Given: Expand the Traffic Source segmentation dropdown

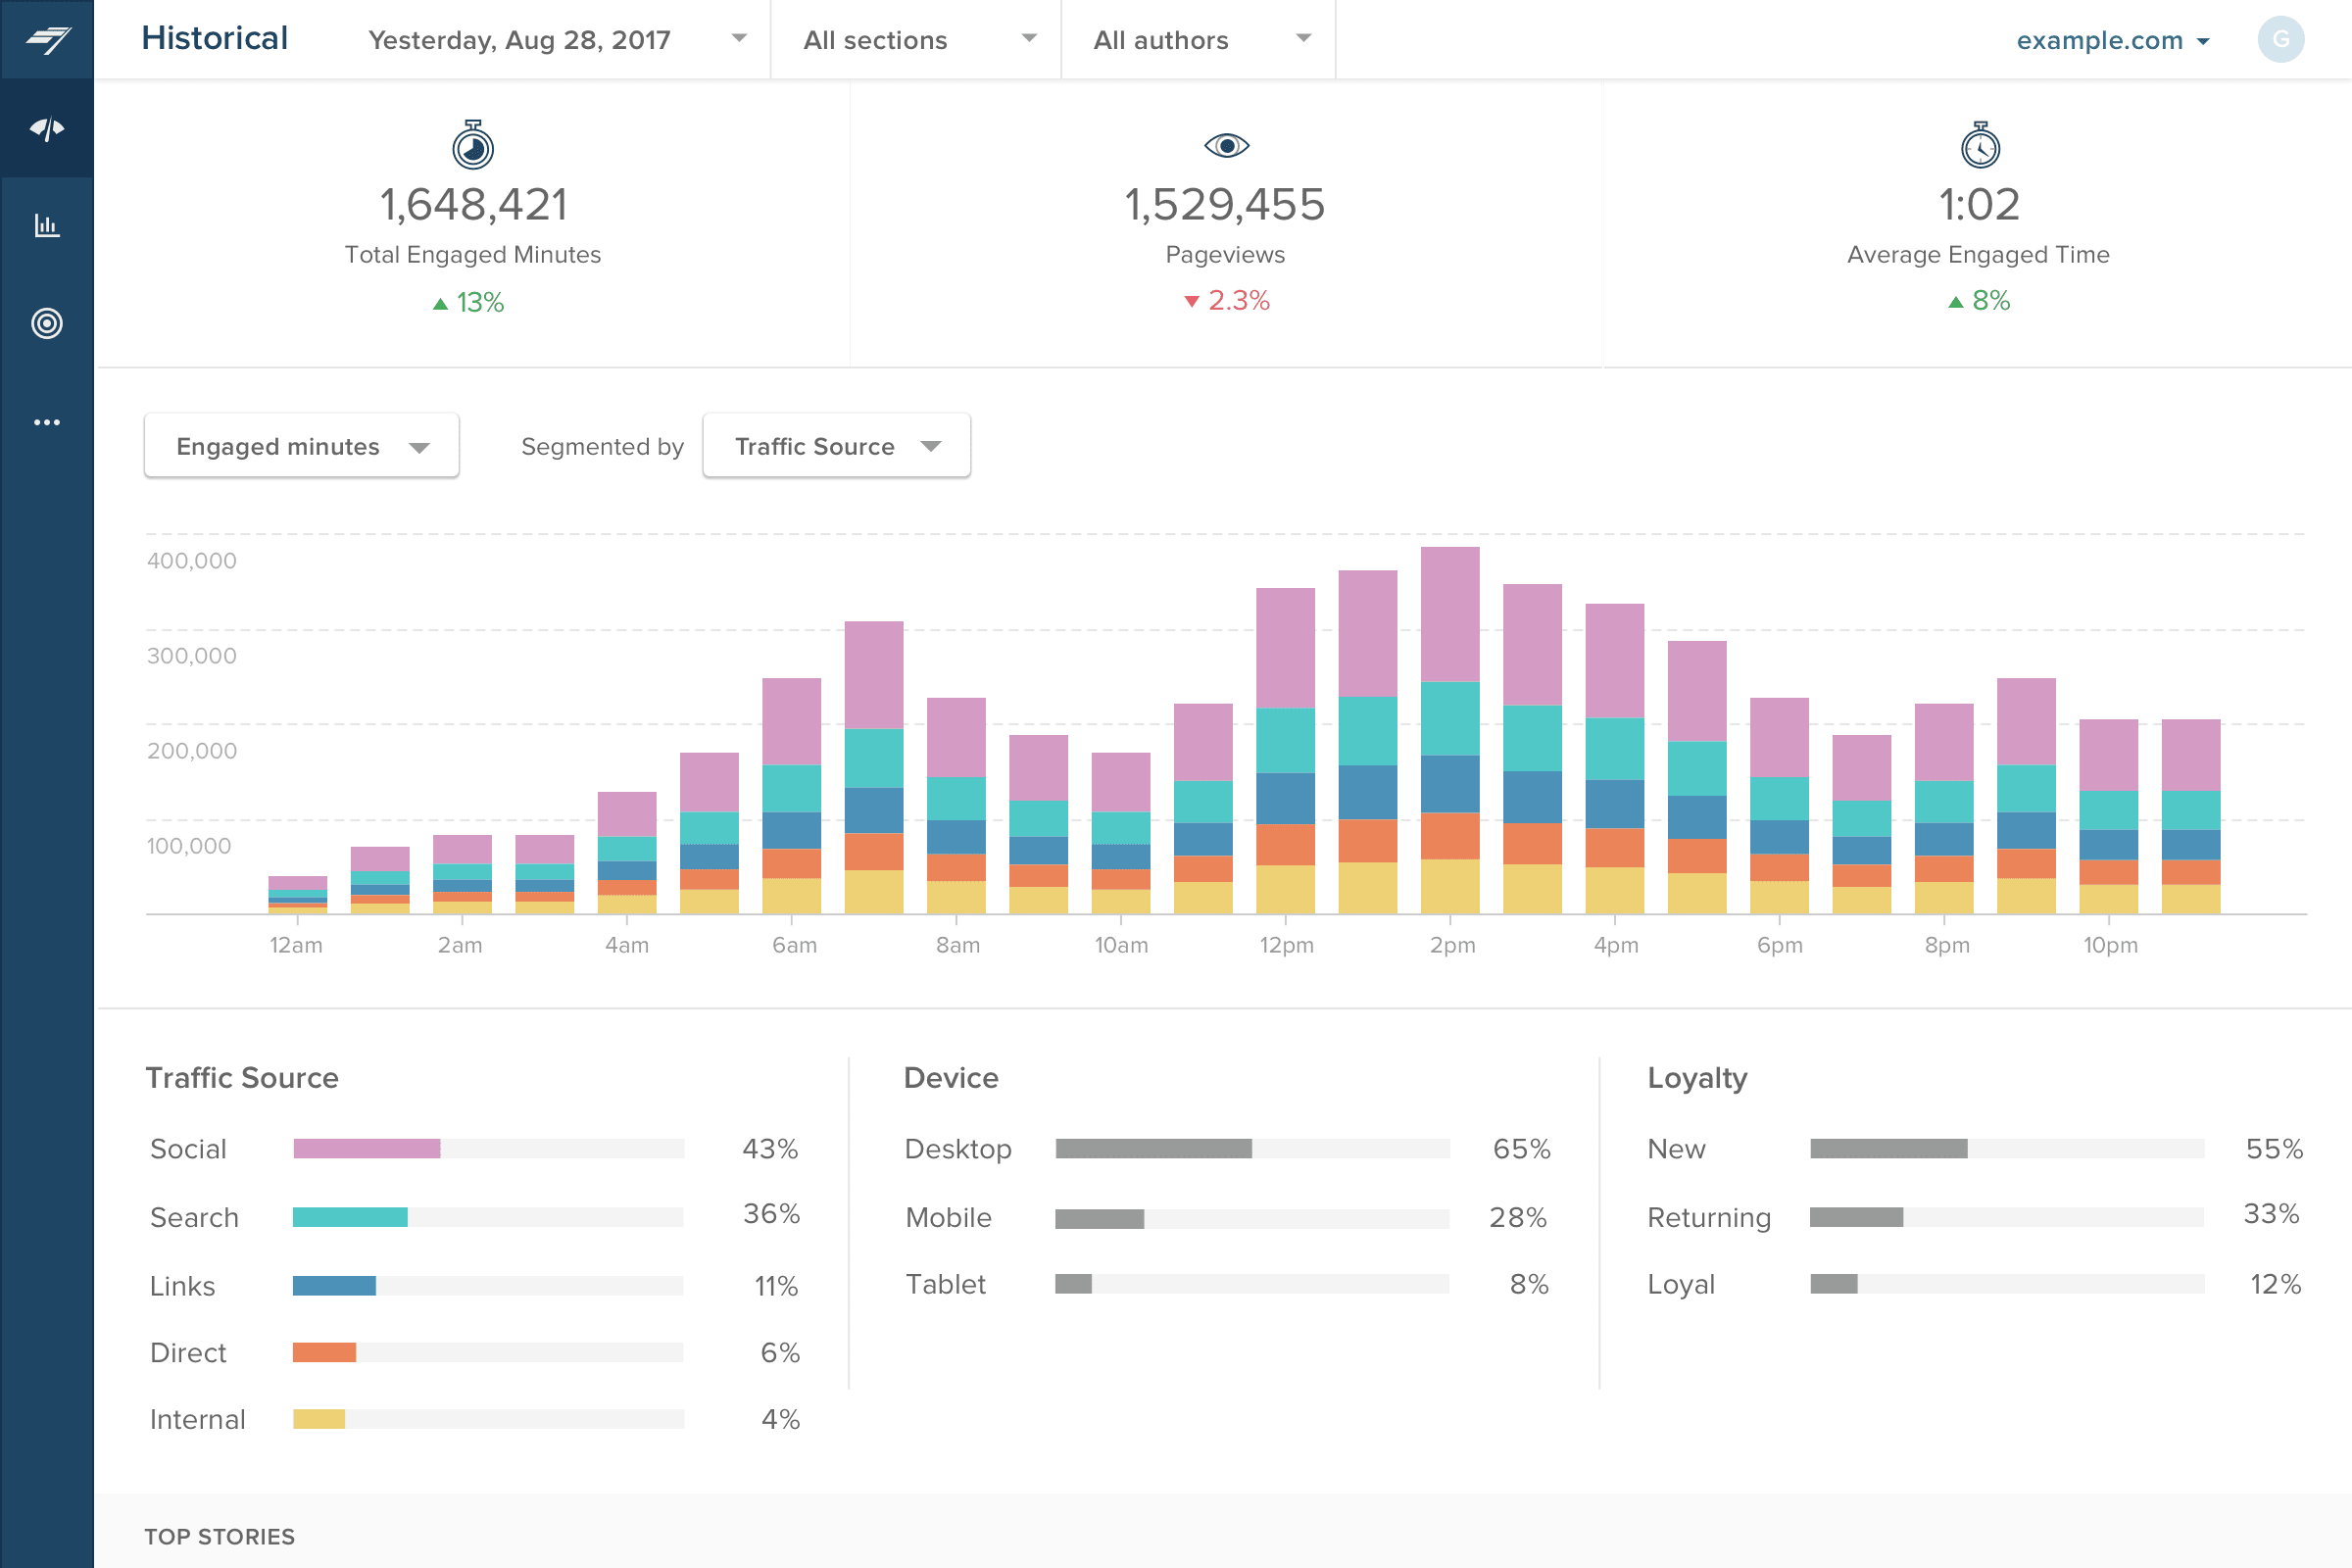Looking at the screenshot, I should [831, 446].
